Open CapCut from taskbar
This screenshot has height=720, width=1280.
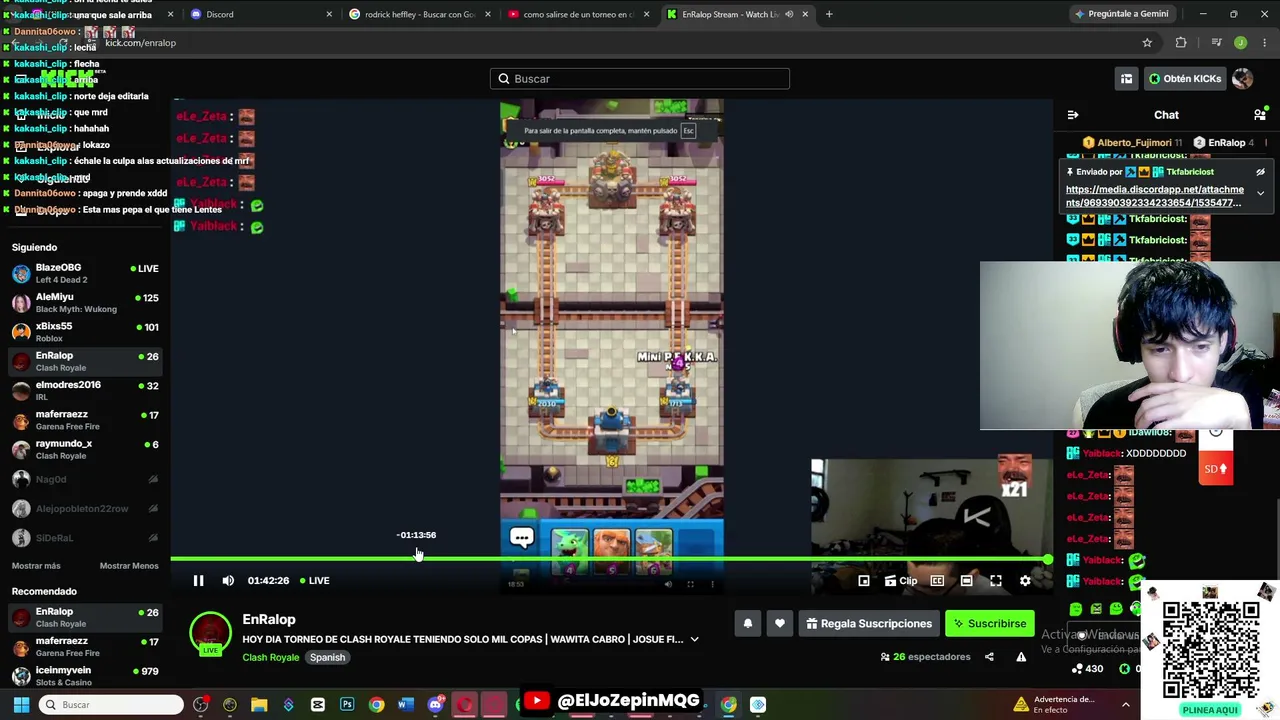click(x=318, y=705)
